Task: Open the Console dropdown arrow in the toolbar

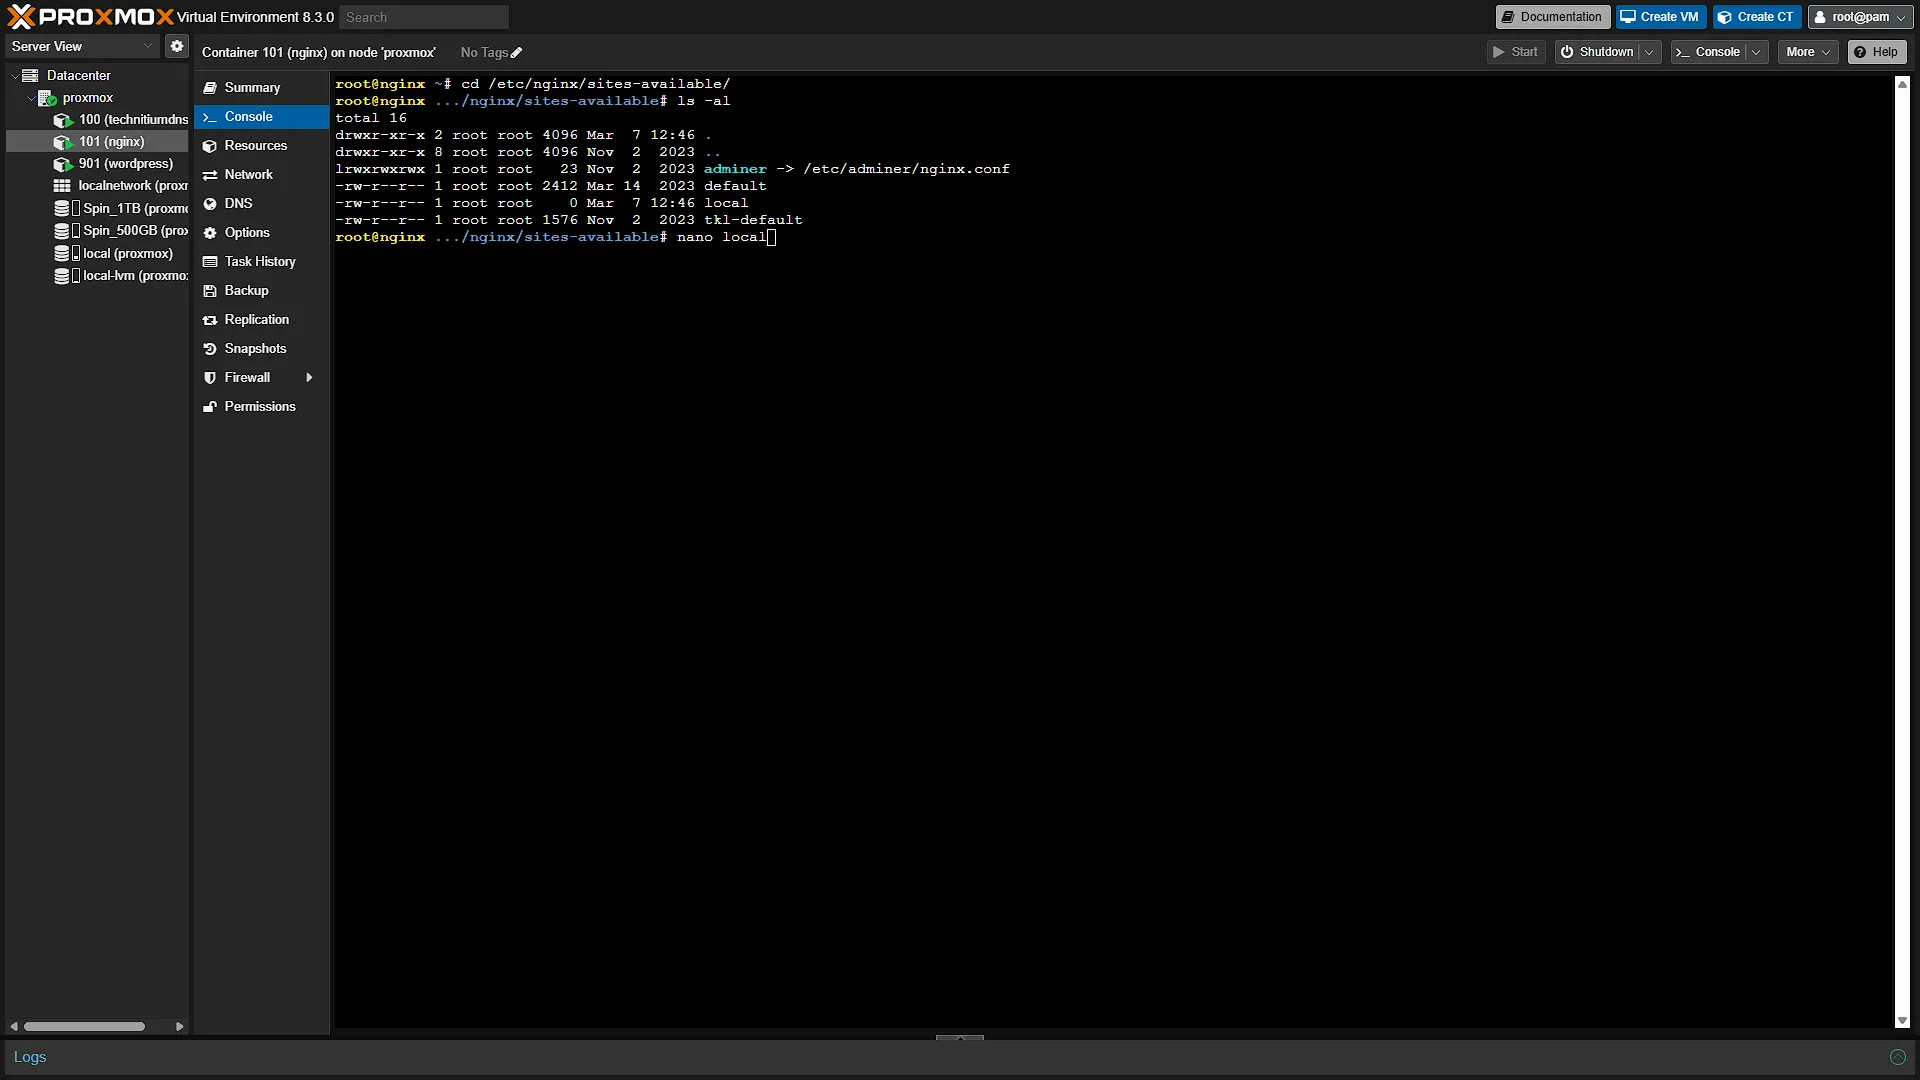Action: point(1756,52)
